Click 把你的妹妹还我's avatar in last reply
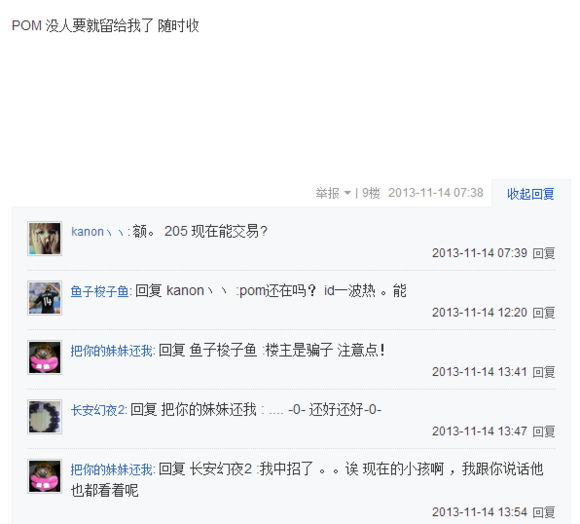Viewport: 580px width, 524px height. tap(44, 476)
